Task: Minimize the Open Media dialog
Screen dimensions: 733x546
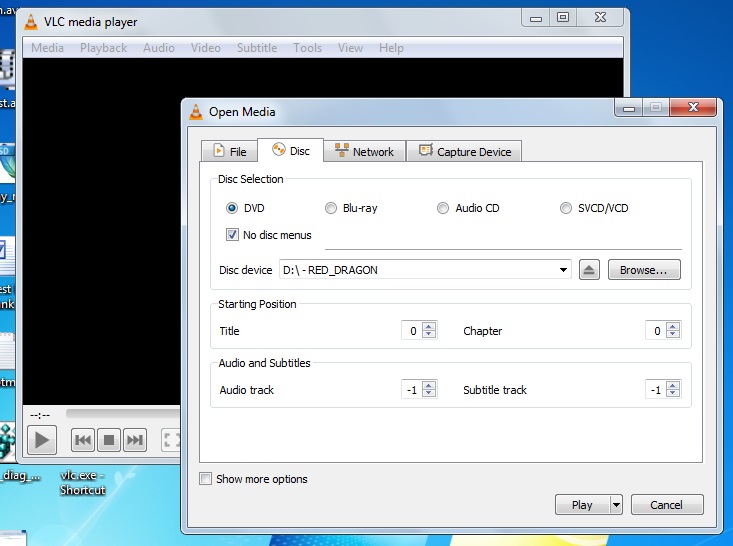Action: pos(629,108)
